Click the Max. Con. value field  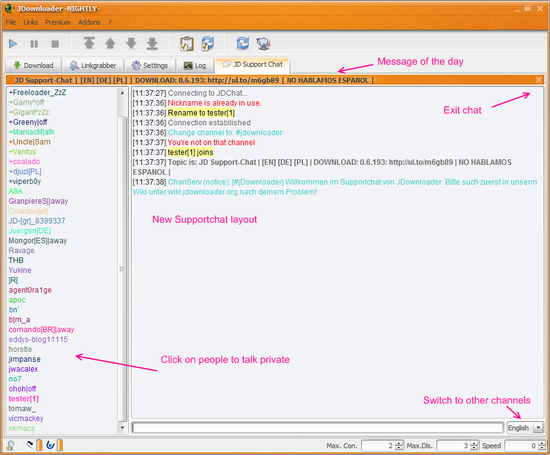[378, 446]
